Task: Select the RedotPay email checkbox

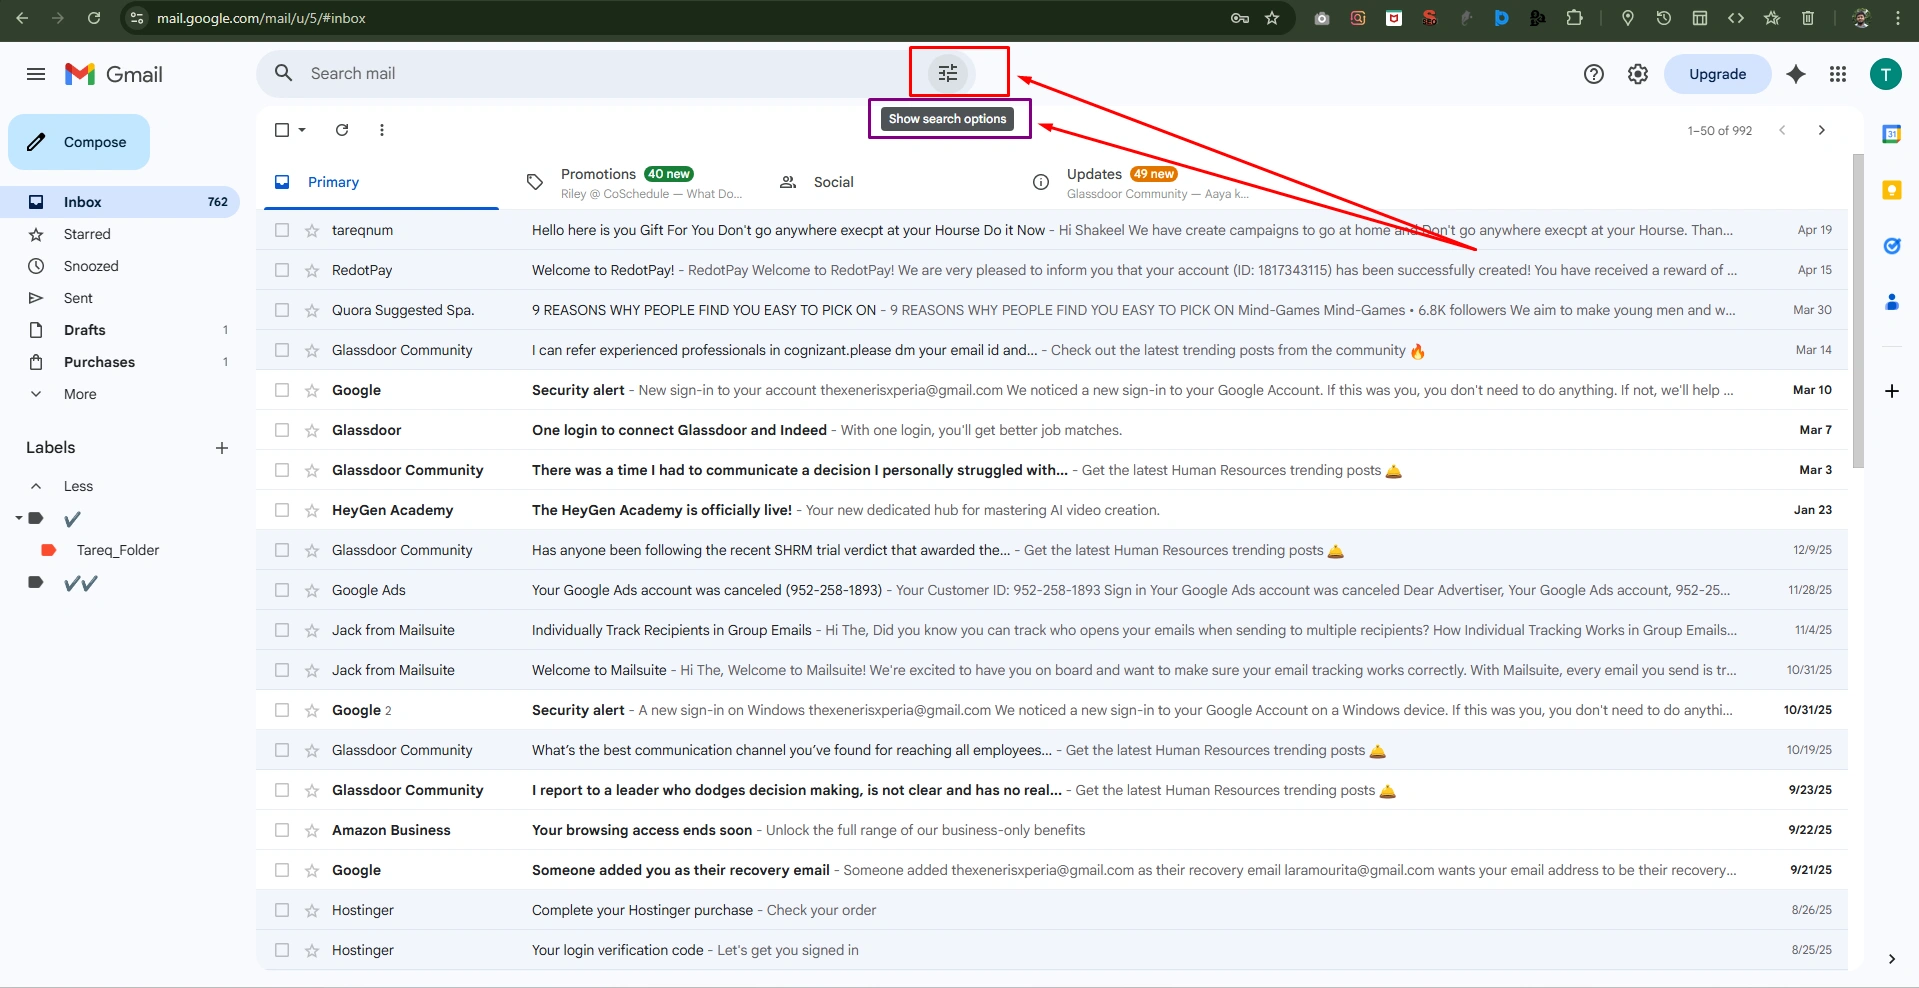Action: point(282,270)
